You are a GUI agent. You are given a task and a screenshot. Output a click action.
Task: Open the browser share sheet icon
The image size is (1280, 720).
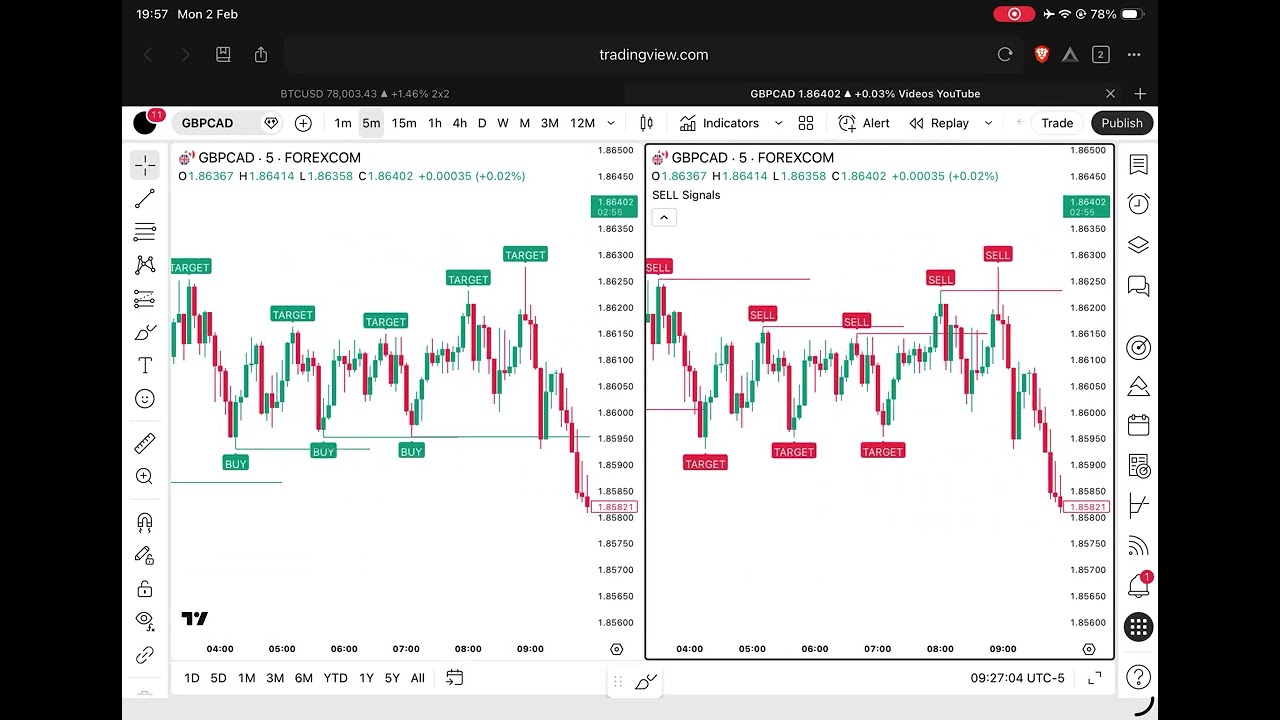click(261, 55)
